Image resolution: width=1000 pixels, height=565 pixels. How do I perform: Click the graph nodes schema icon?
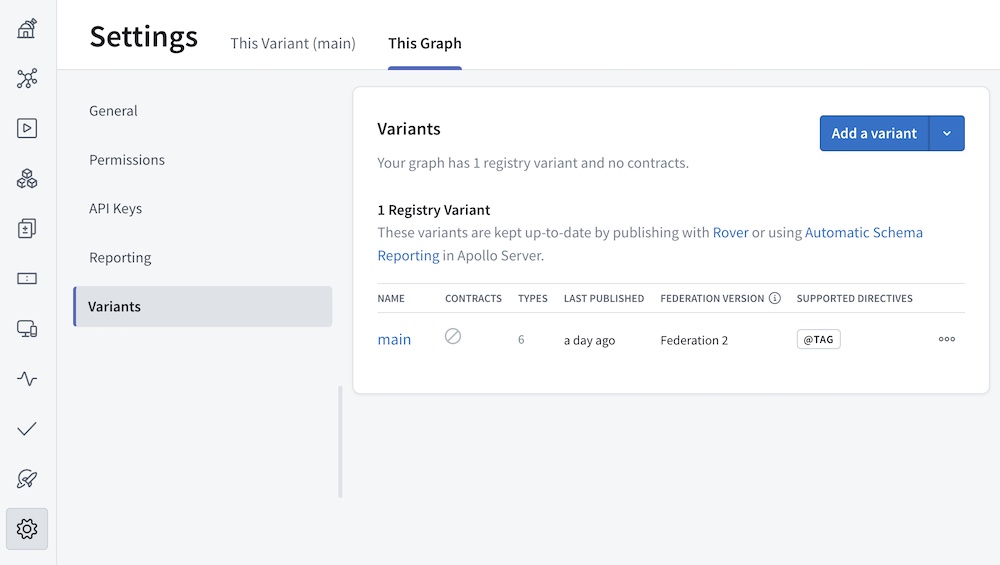click(x=27, y=79)
